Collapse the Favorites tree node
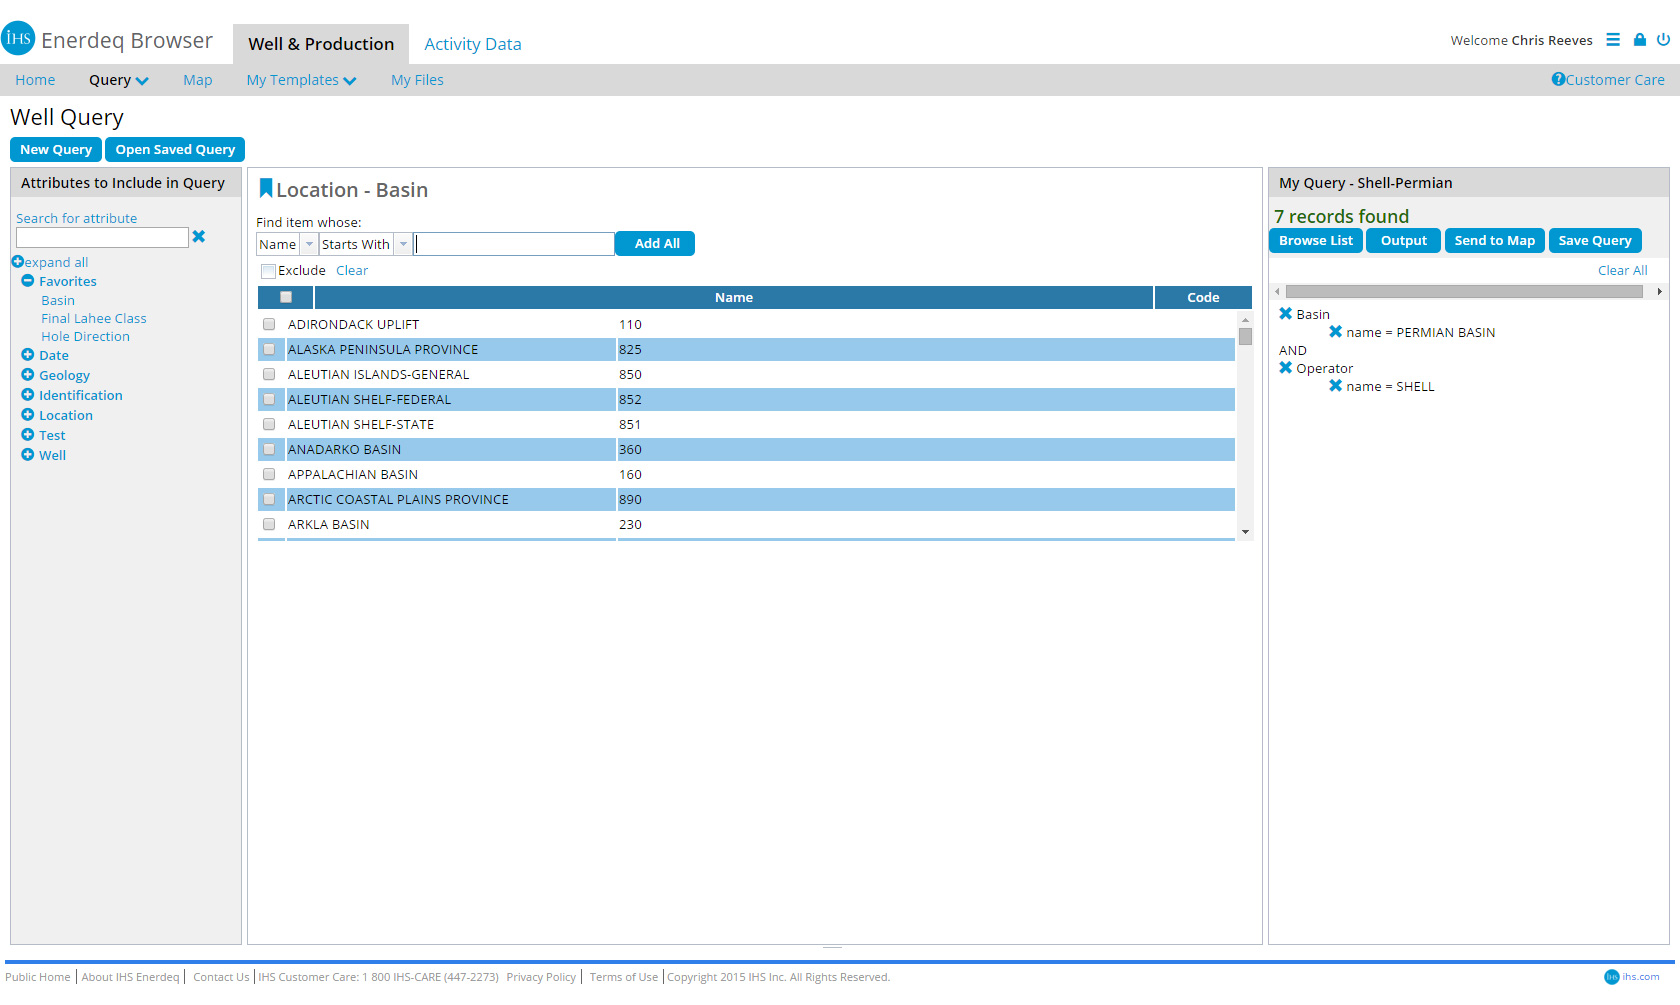 [x=28, y=281]
